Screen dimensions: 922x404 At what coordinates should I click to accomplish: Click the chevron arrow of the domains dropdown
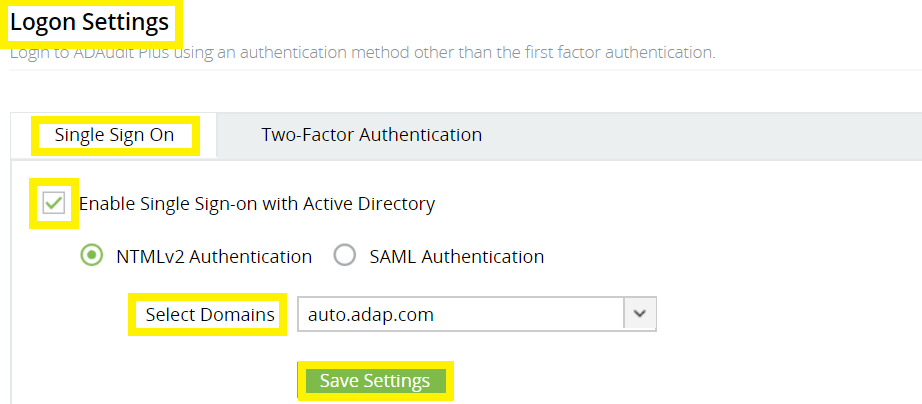click(x=640, y=315)
